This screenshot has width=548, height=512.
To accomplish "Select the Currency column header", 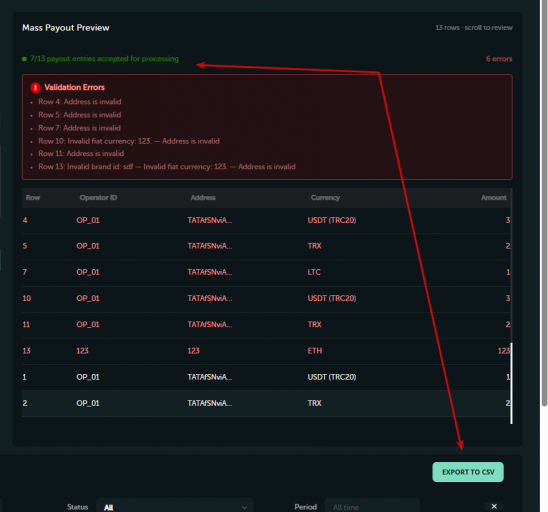I will pos(325,198).
